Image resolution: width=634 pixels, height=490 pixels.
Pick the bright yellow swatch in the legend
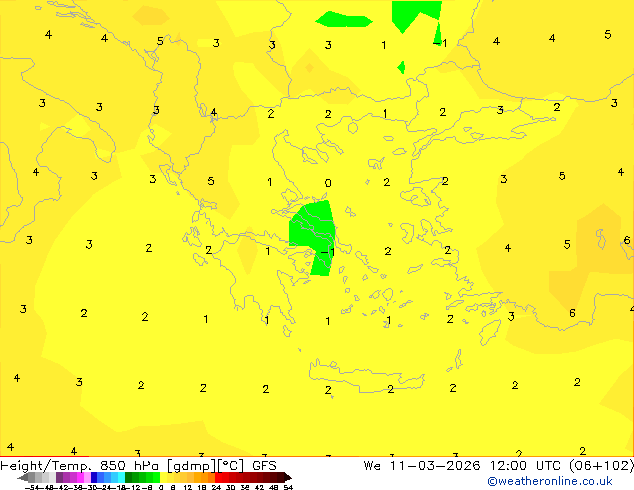tap(164, 477)
